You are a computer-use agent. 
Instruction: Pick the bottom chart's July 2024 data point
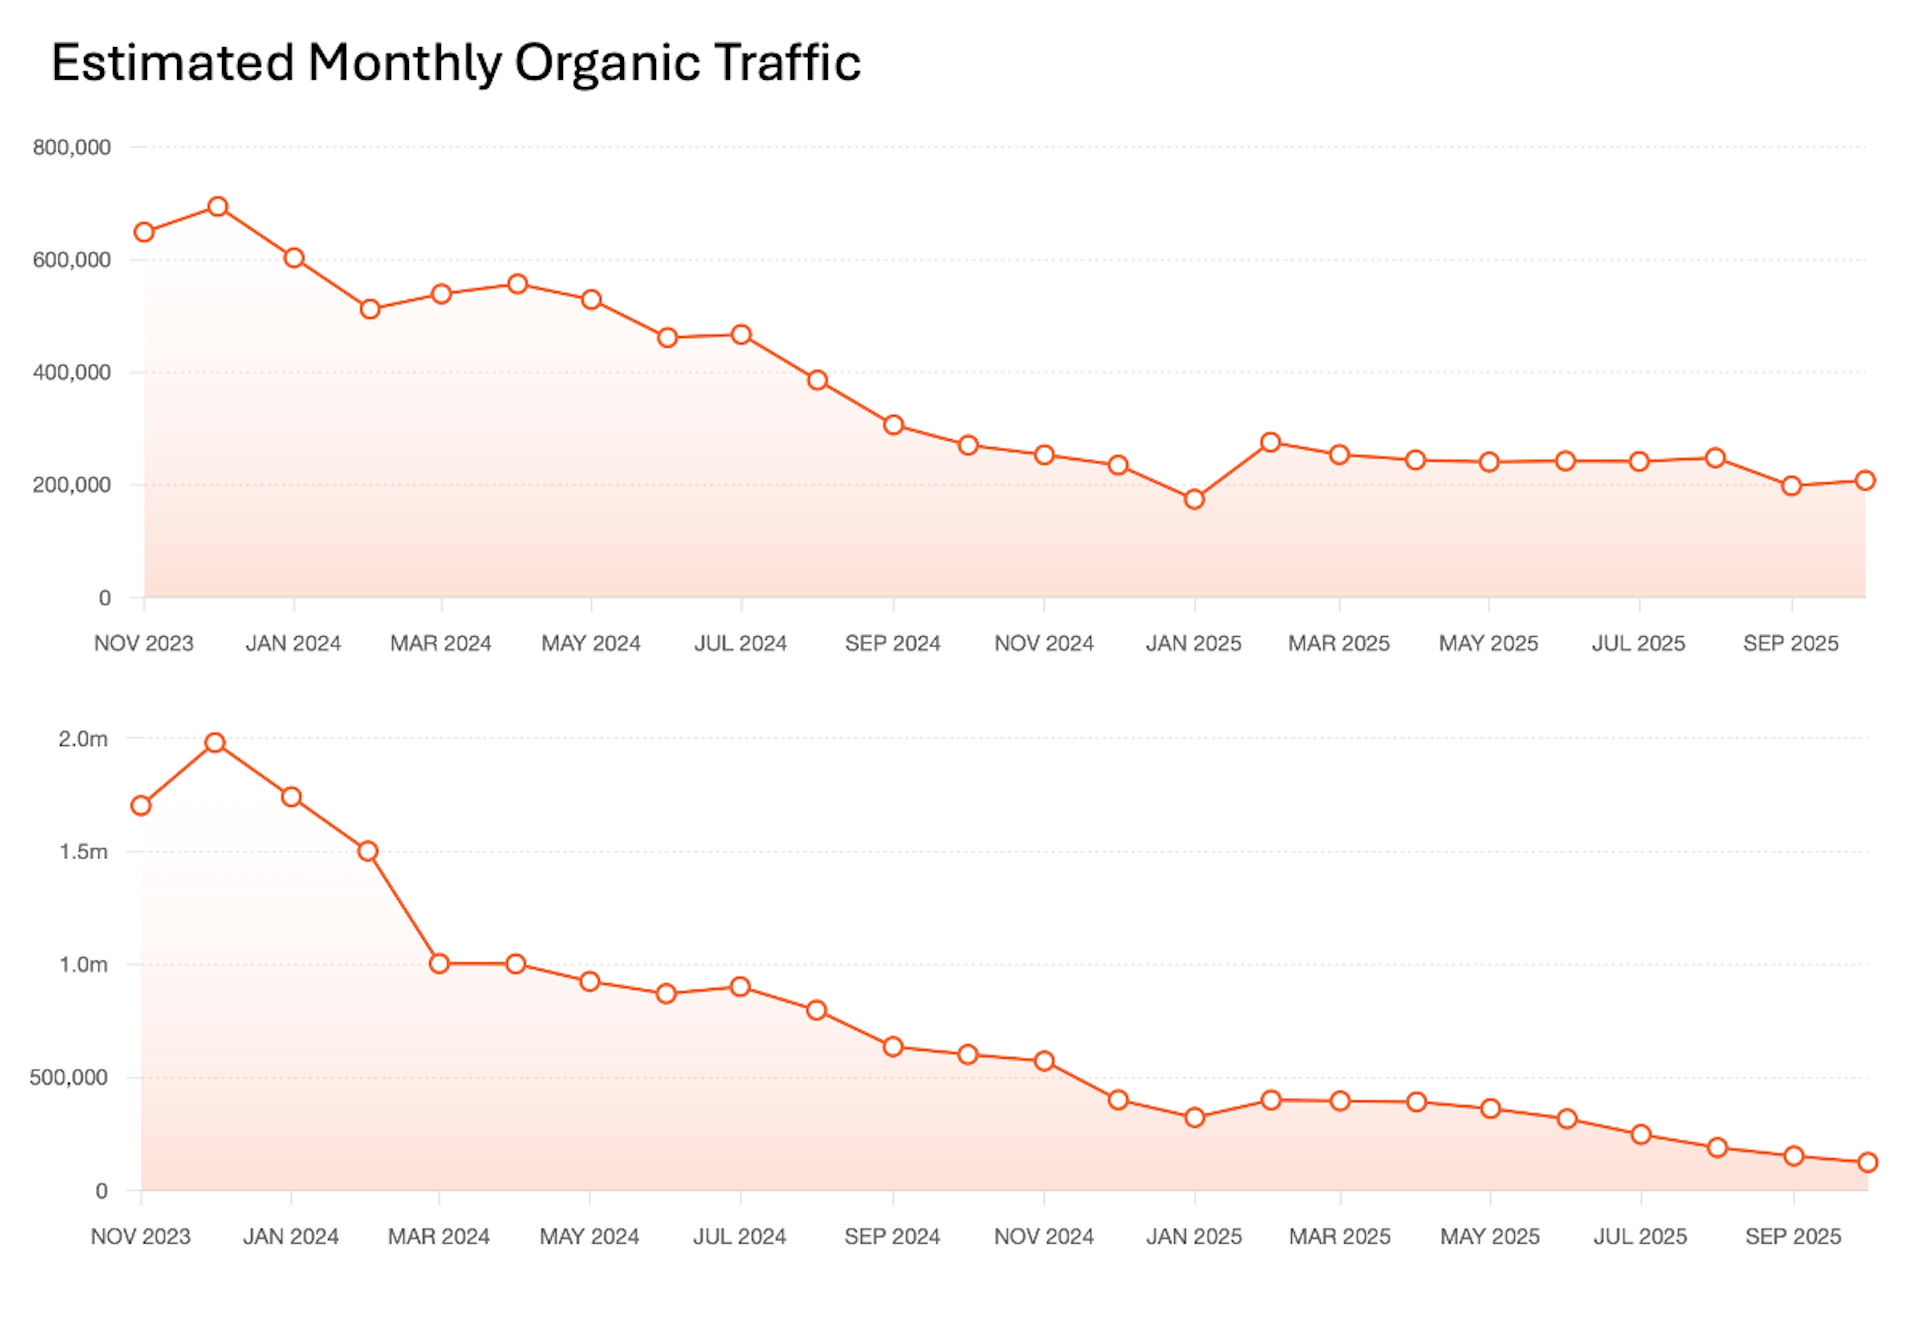[x=740, y=987]
